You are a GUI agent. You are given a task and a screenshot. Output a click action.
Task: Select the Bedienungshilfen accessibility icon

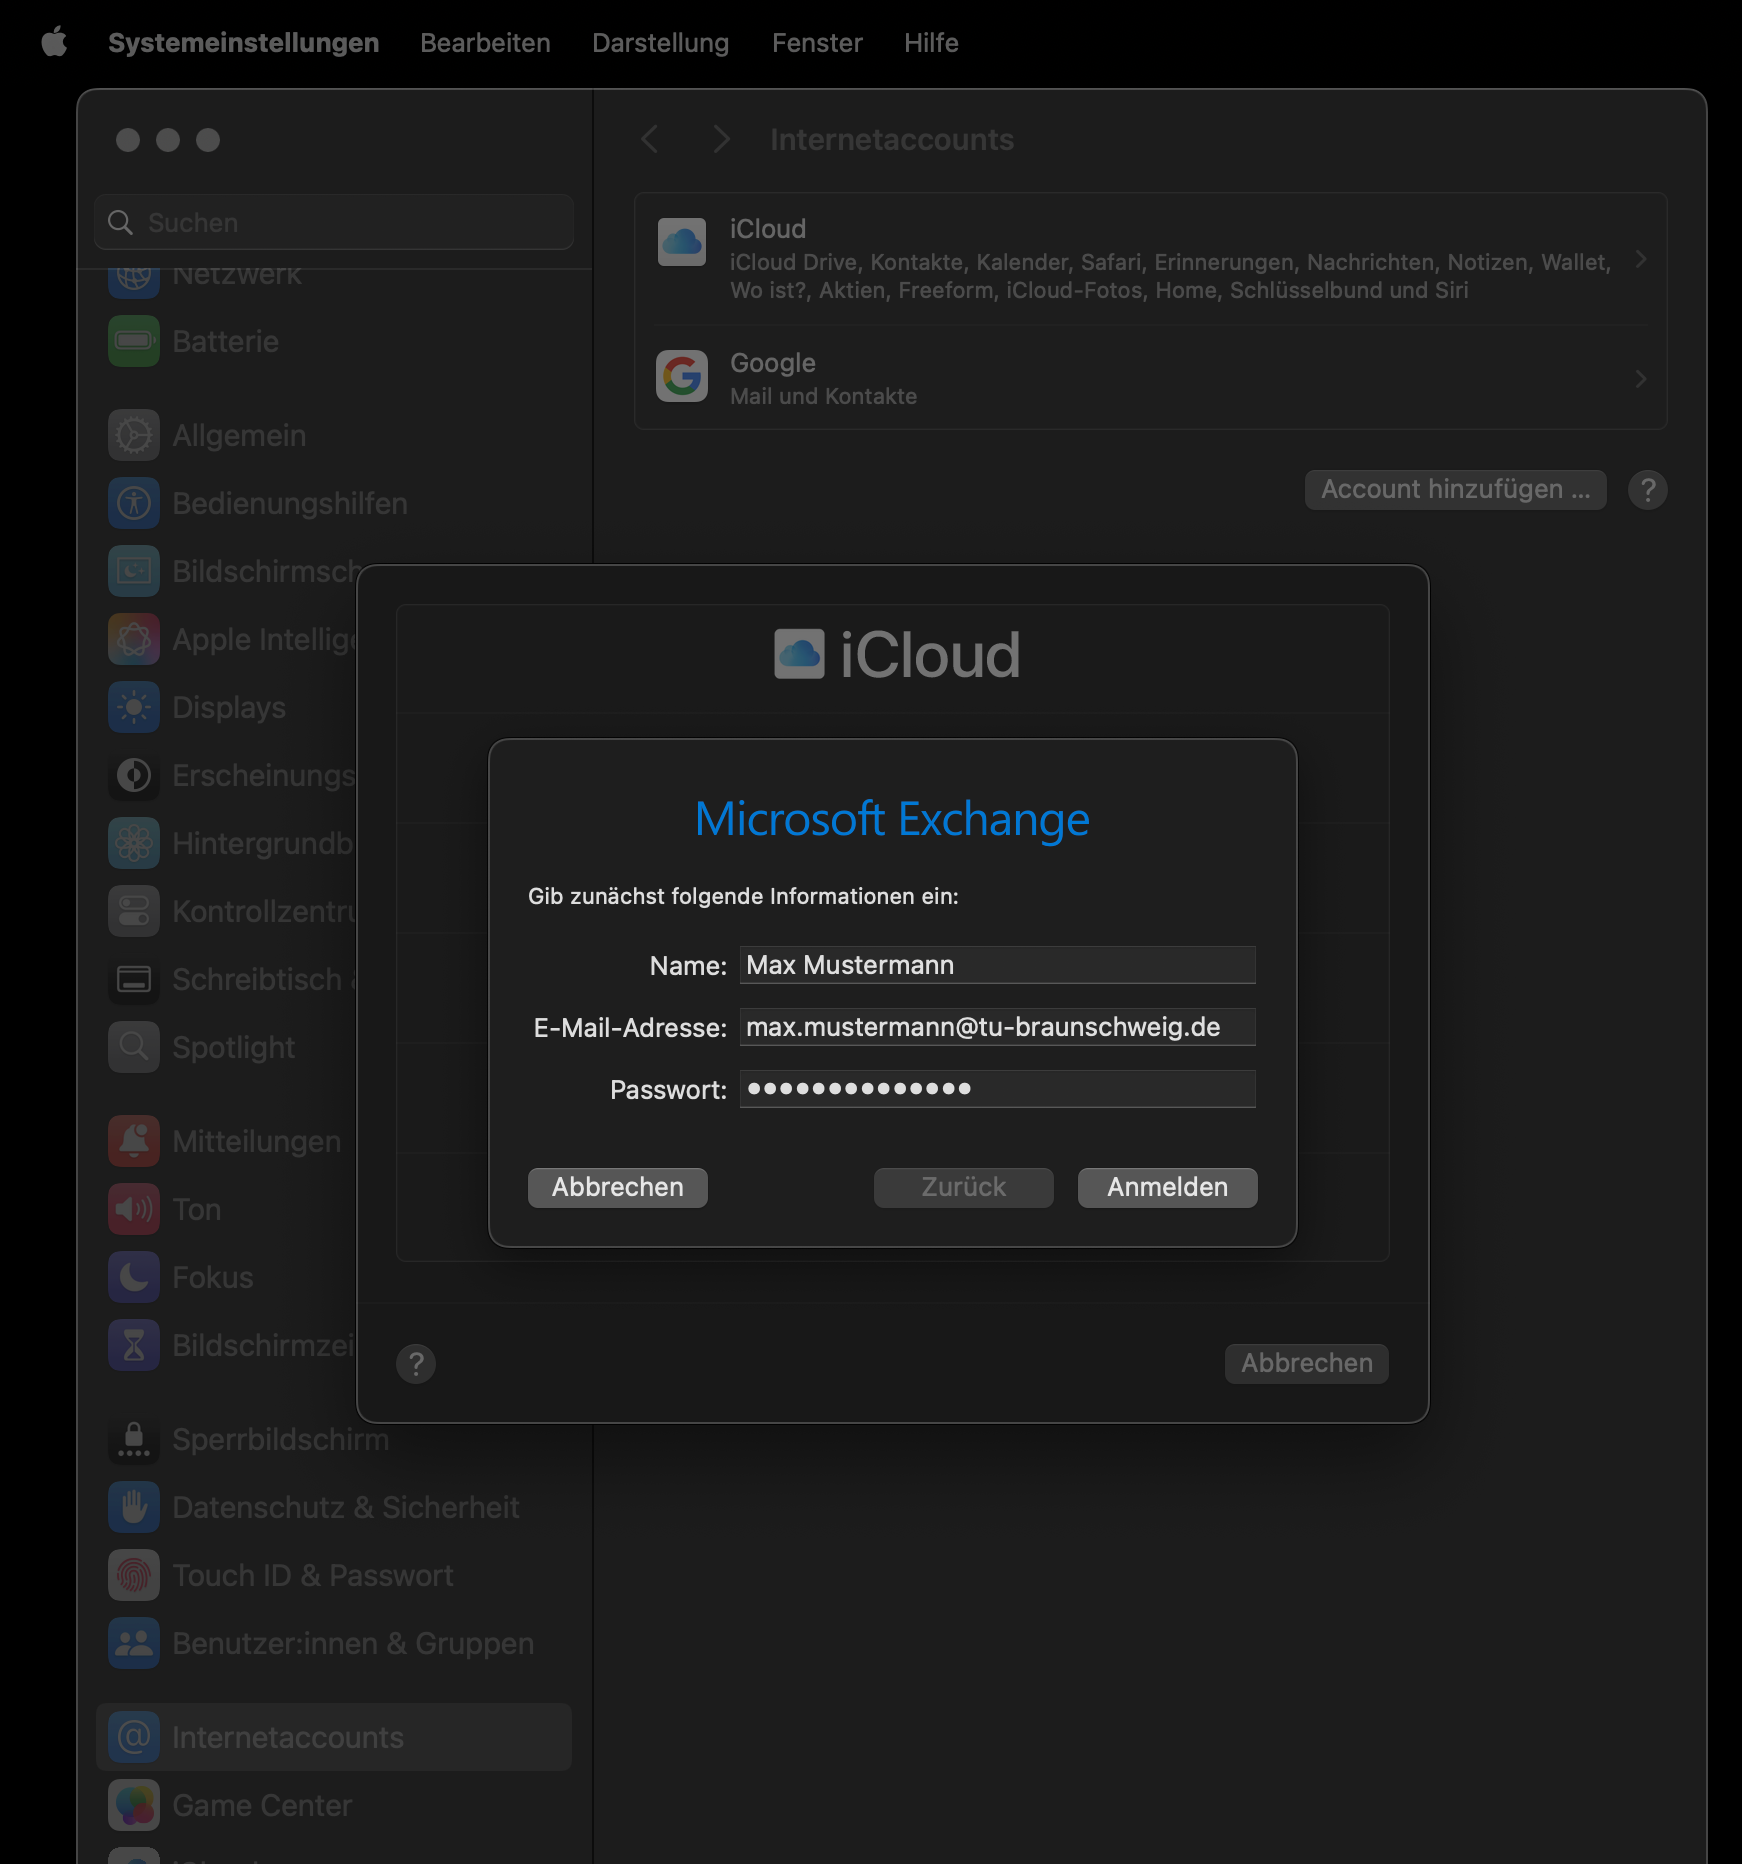134,503
